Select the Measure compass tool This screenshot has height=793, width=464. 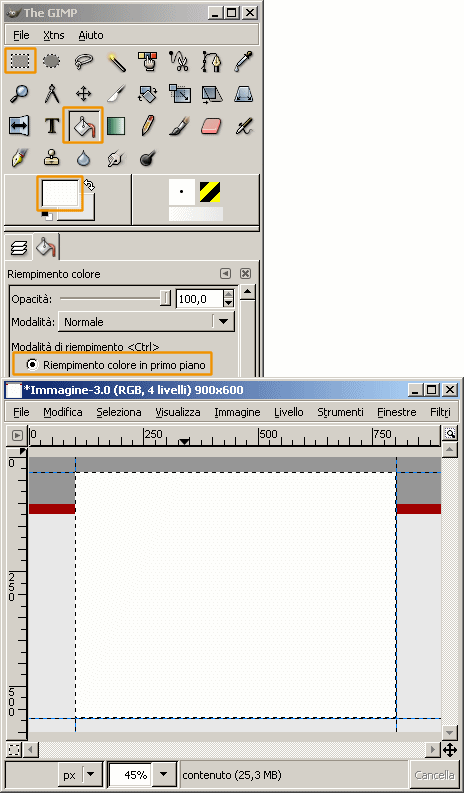pos(51,94)
